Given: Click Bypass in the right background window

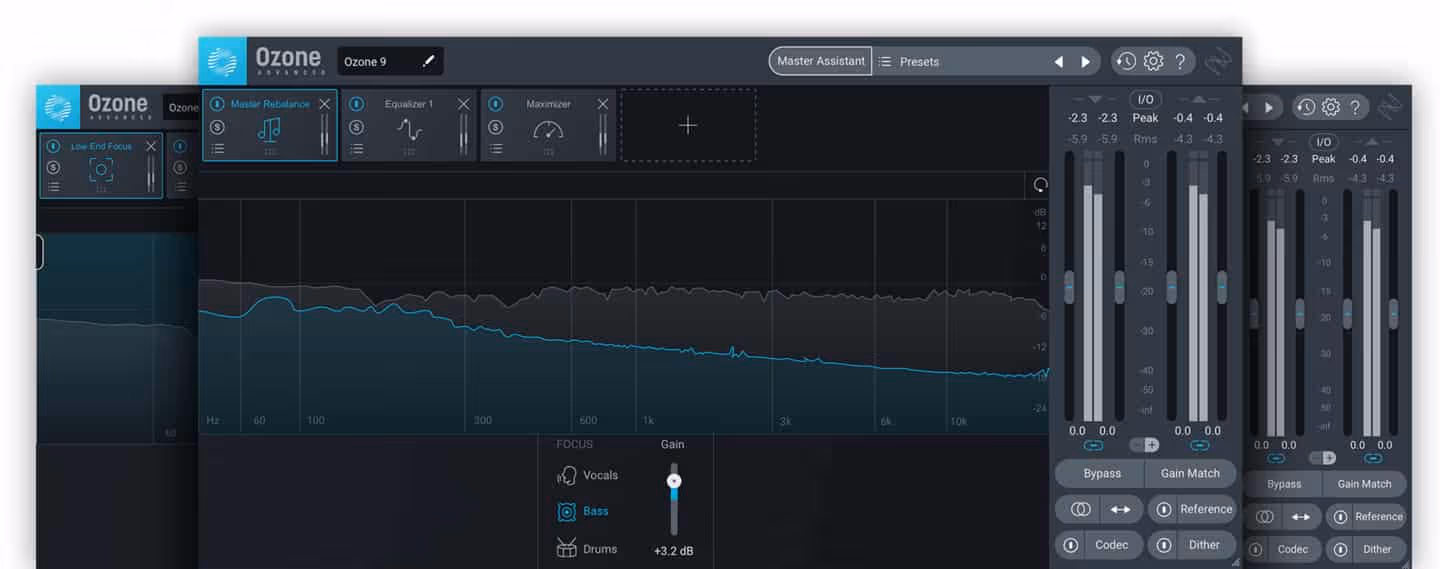Looking at the screenshot, I should click(1284, 484).
